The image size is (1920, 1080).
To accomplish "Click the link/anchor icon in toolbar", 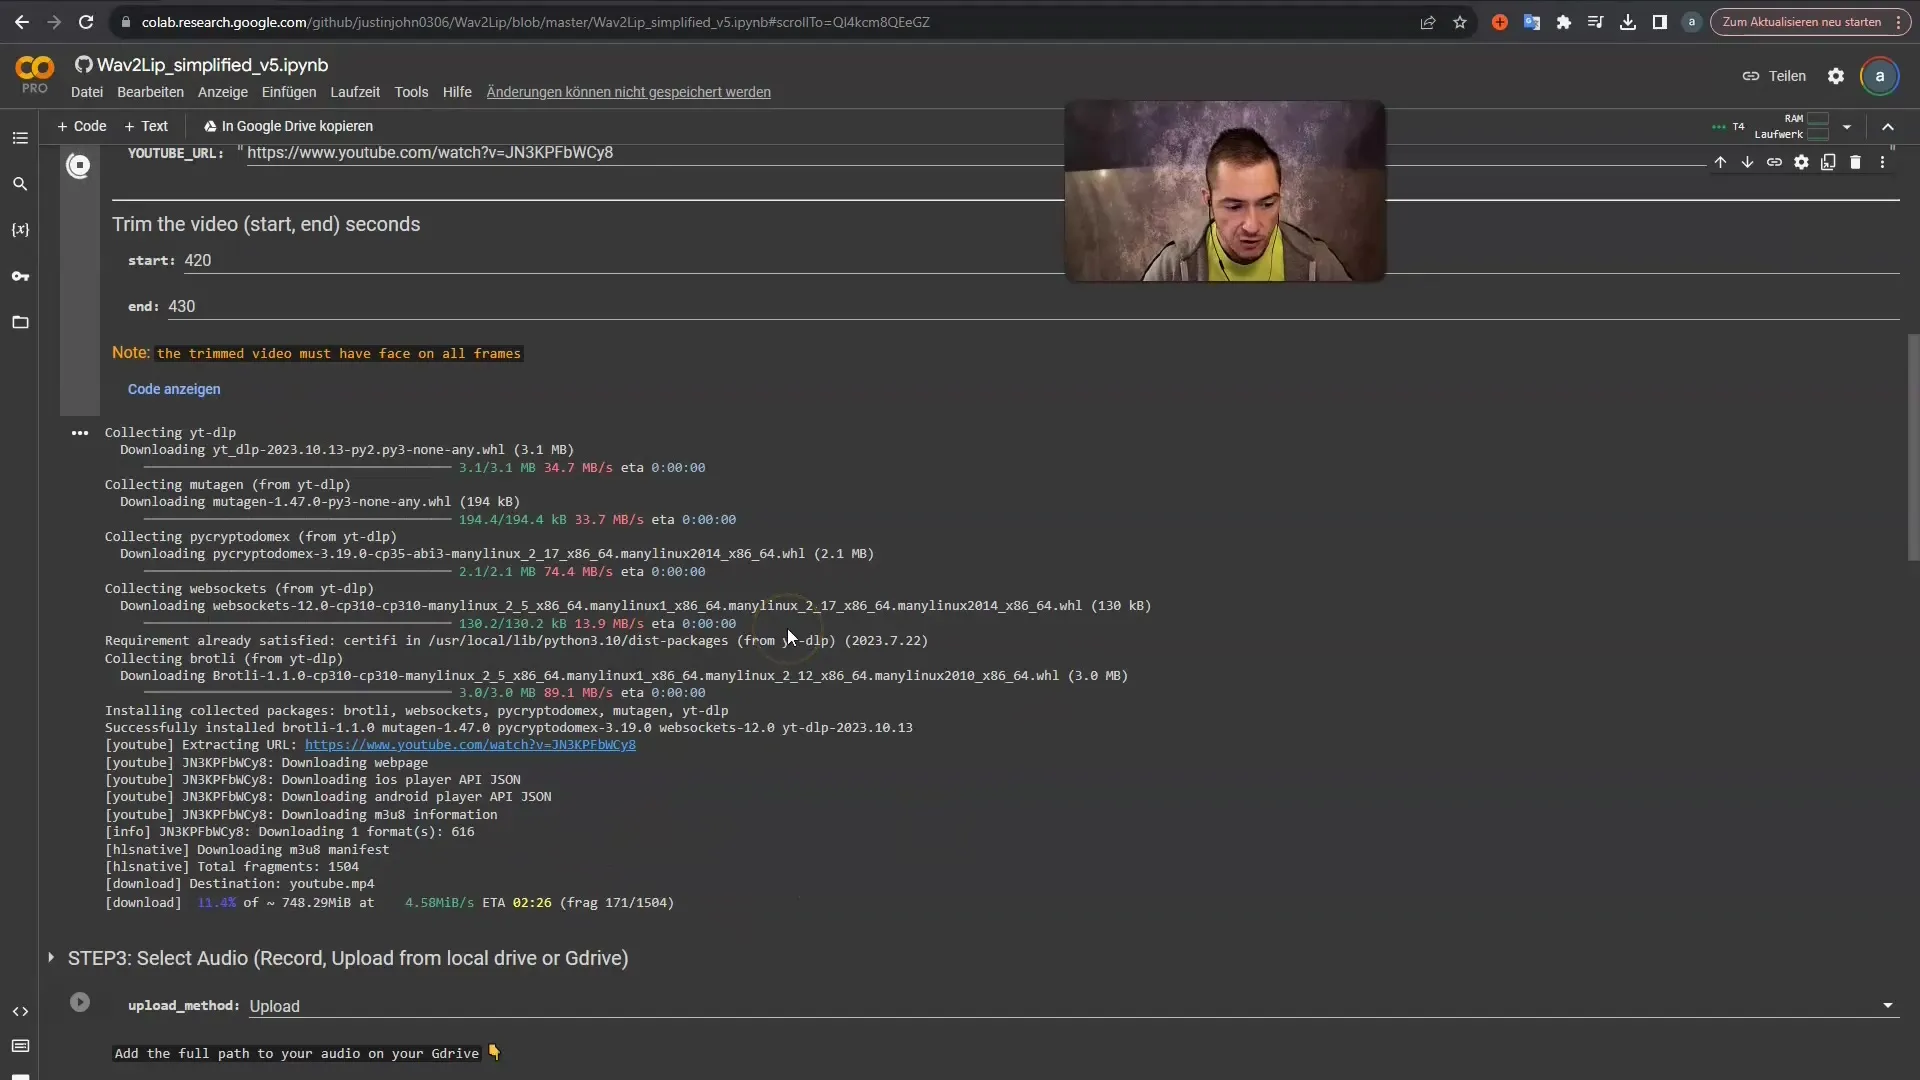I will [x=1775, y=161].
